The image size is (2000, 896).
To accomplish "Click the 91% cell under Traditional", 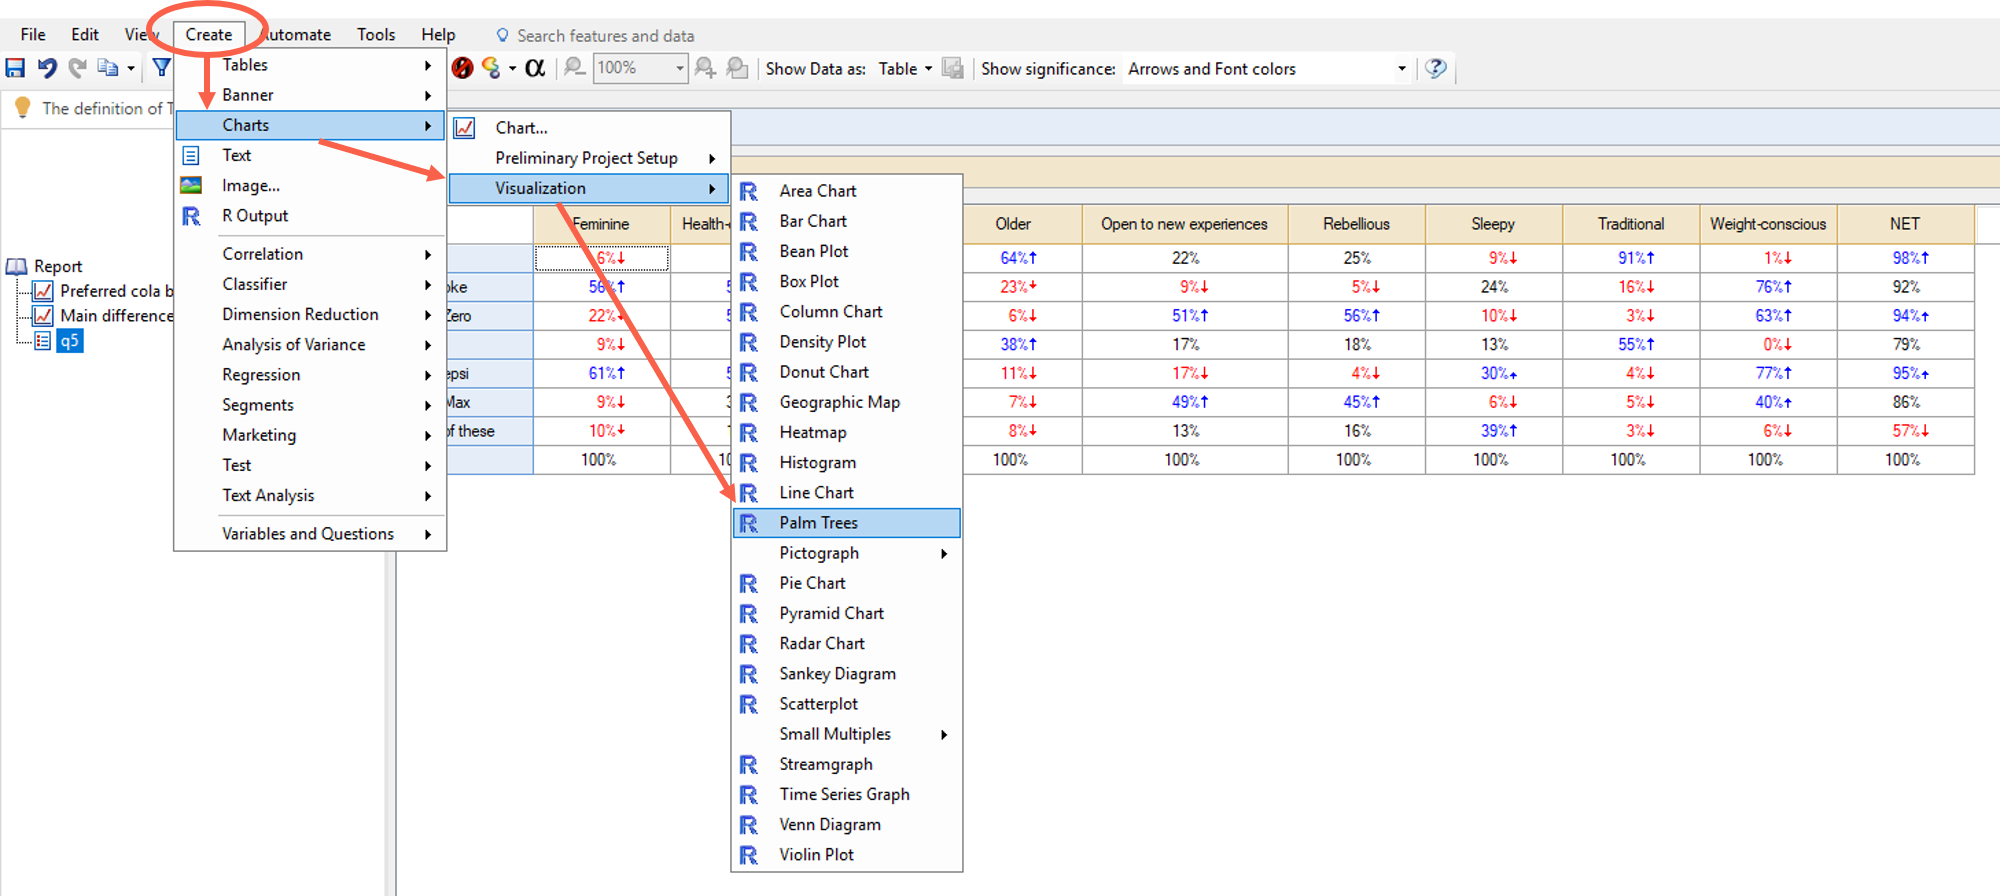I will (1632, 258).
